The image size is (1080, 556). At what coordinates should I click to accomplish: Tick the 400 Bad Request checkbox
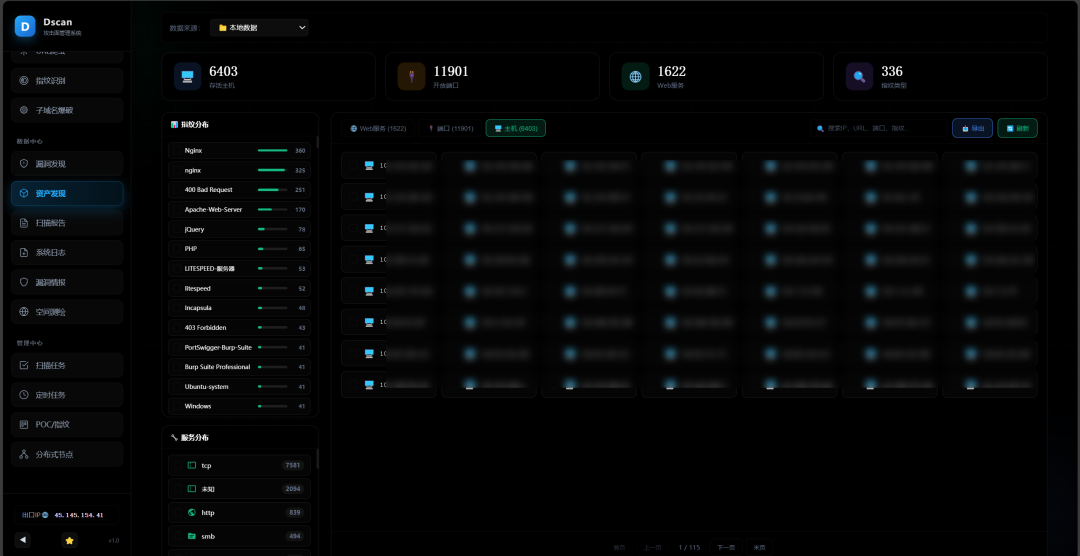pos(177,189)
